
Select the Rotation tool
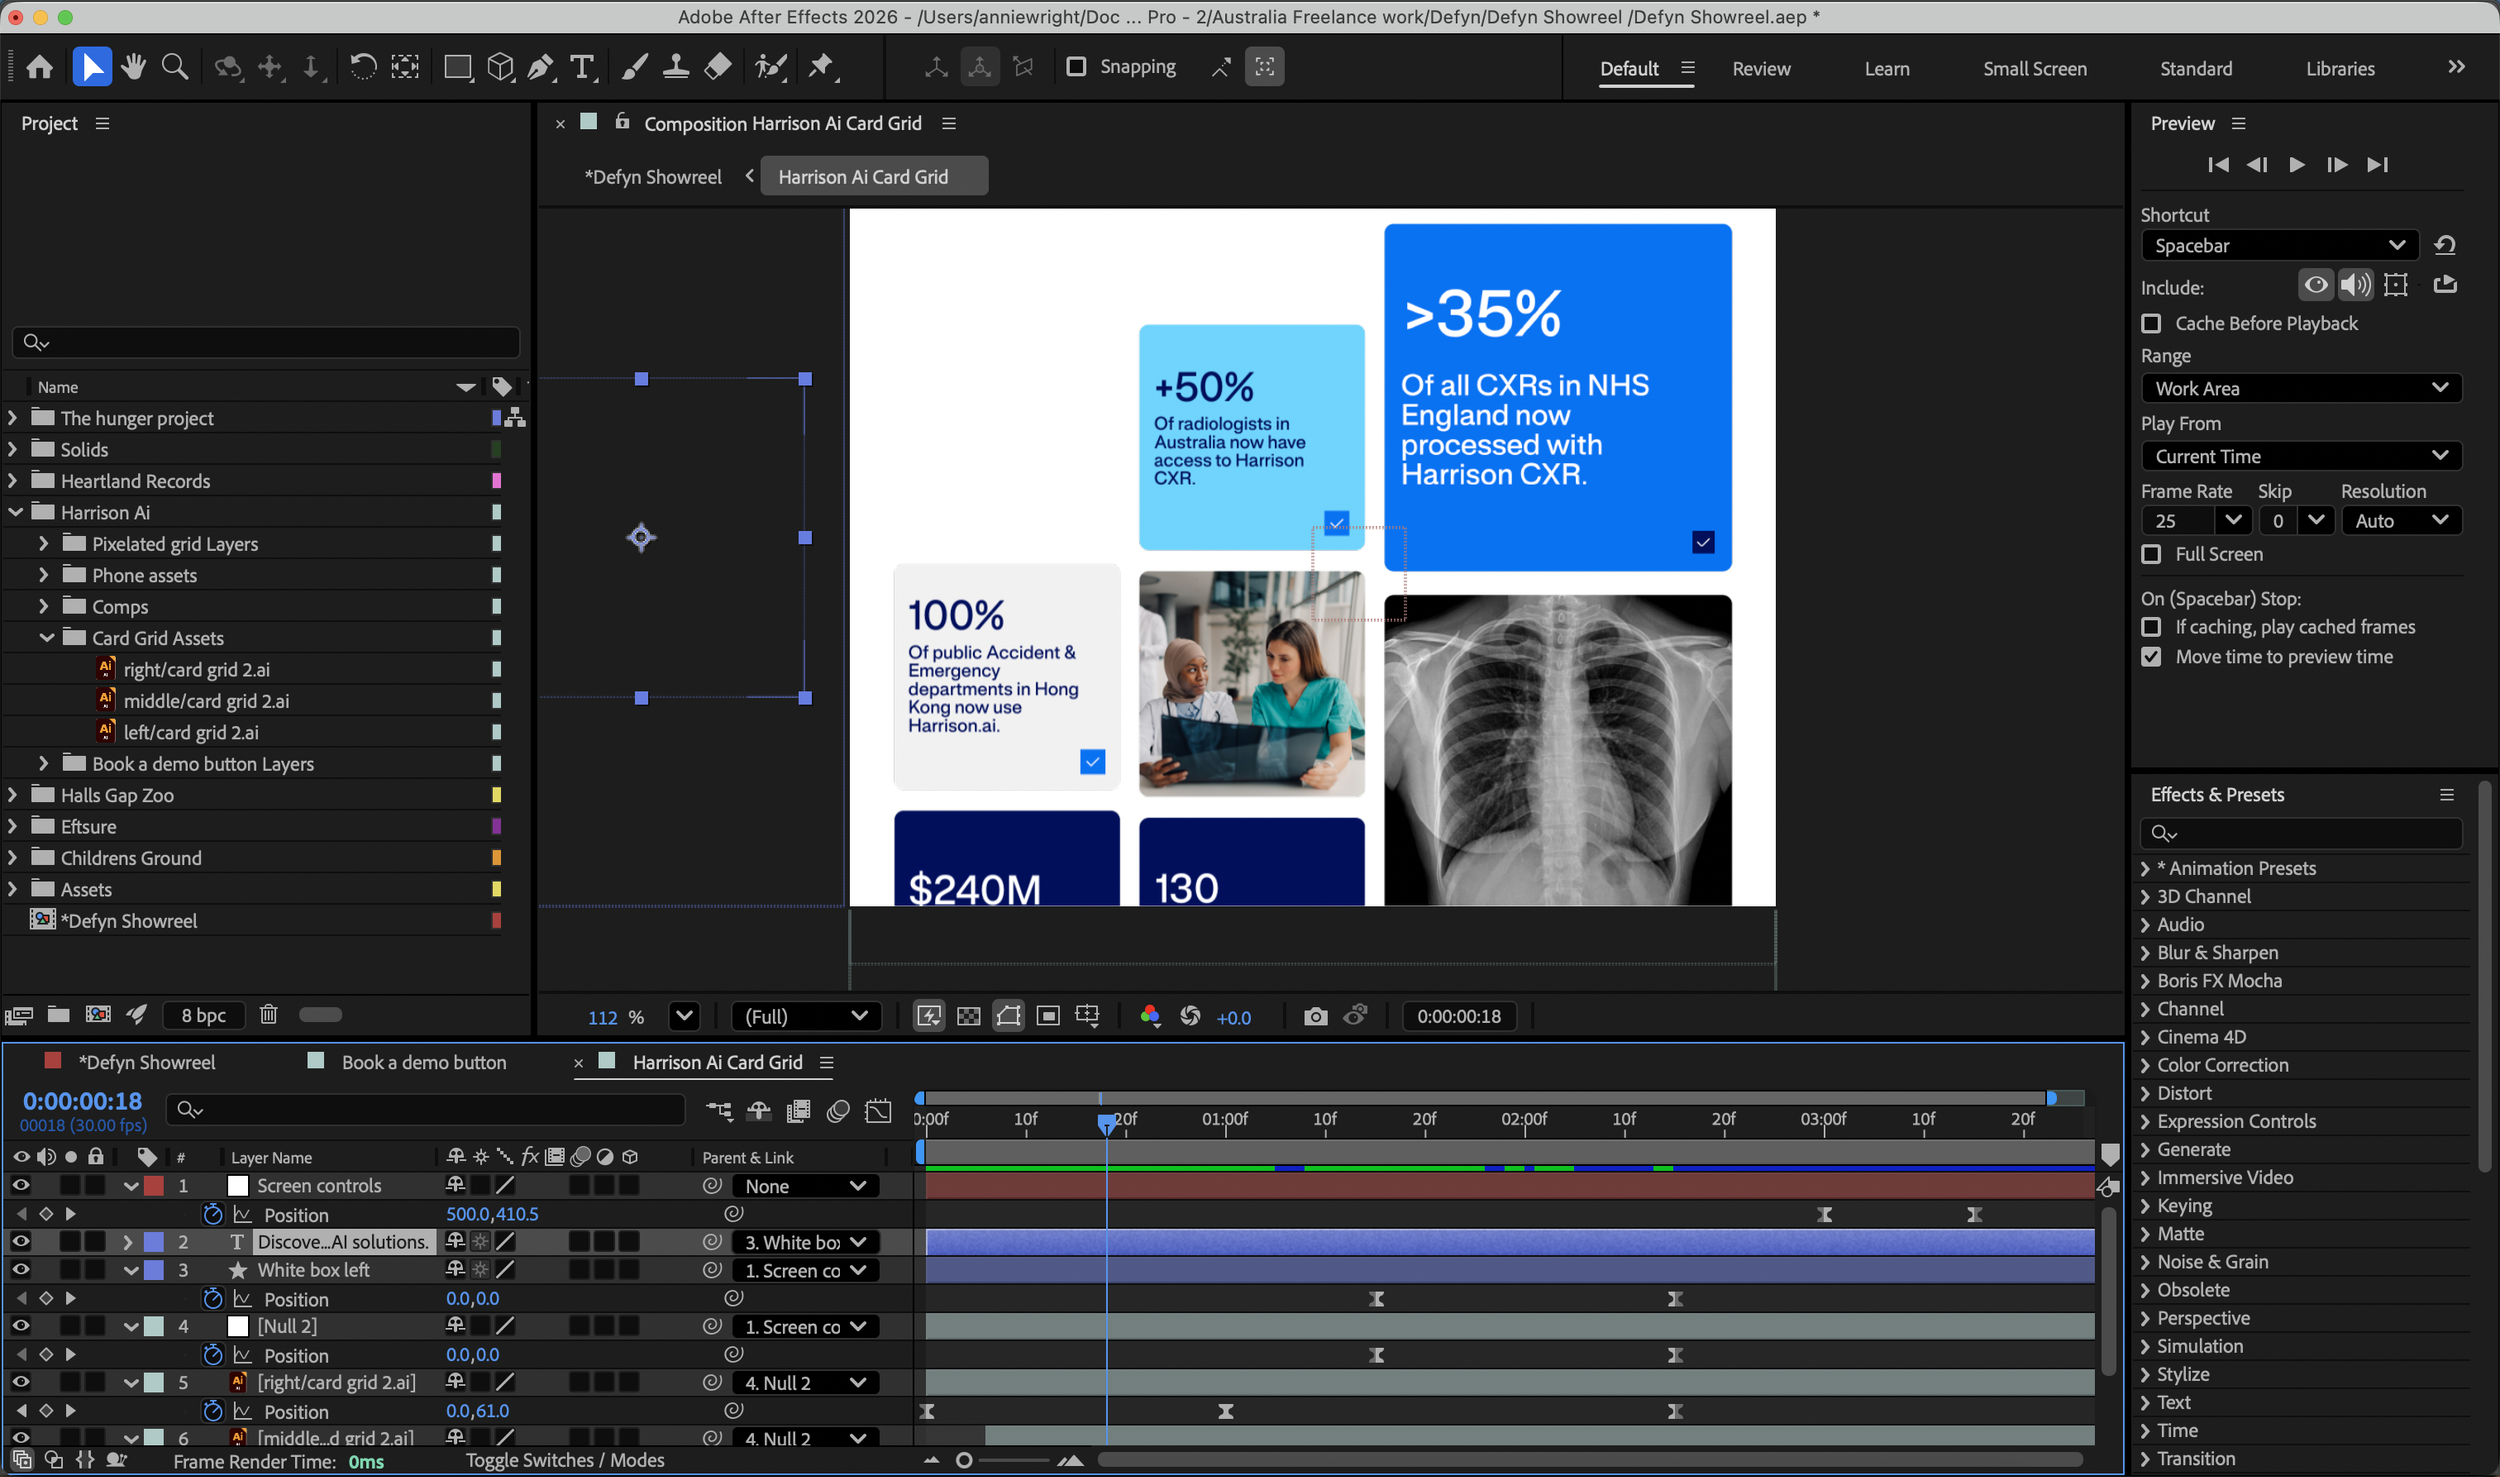point(363,66)
